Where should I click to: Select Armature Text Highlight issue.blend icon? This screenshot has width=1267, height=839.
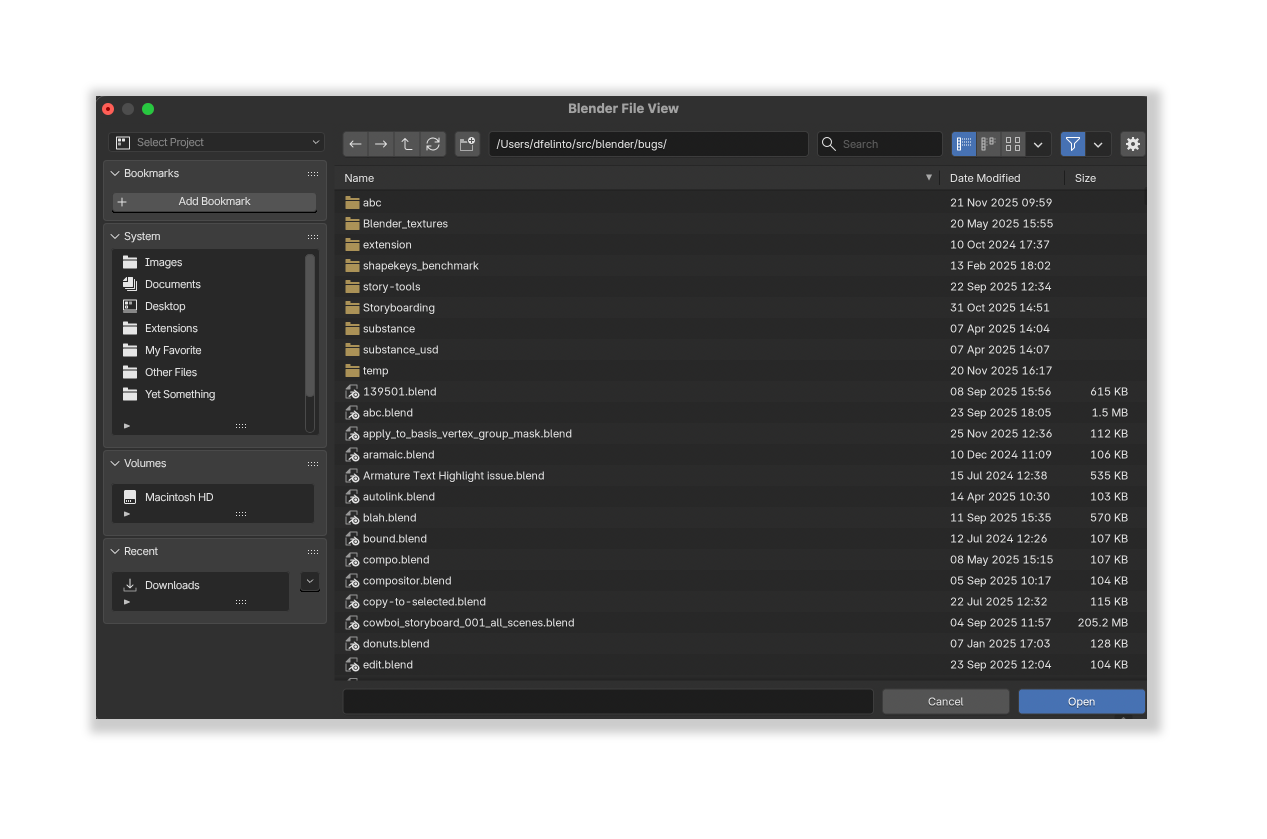pos(352,476)
